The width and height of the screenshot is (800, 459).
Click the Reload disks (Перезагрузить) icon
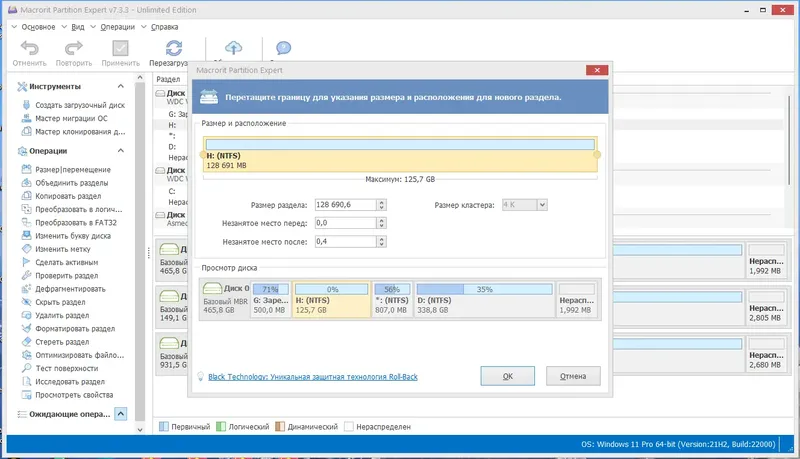[174, 48]
